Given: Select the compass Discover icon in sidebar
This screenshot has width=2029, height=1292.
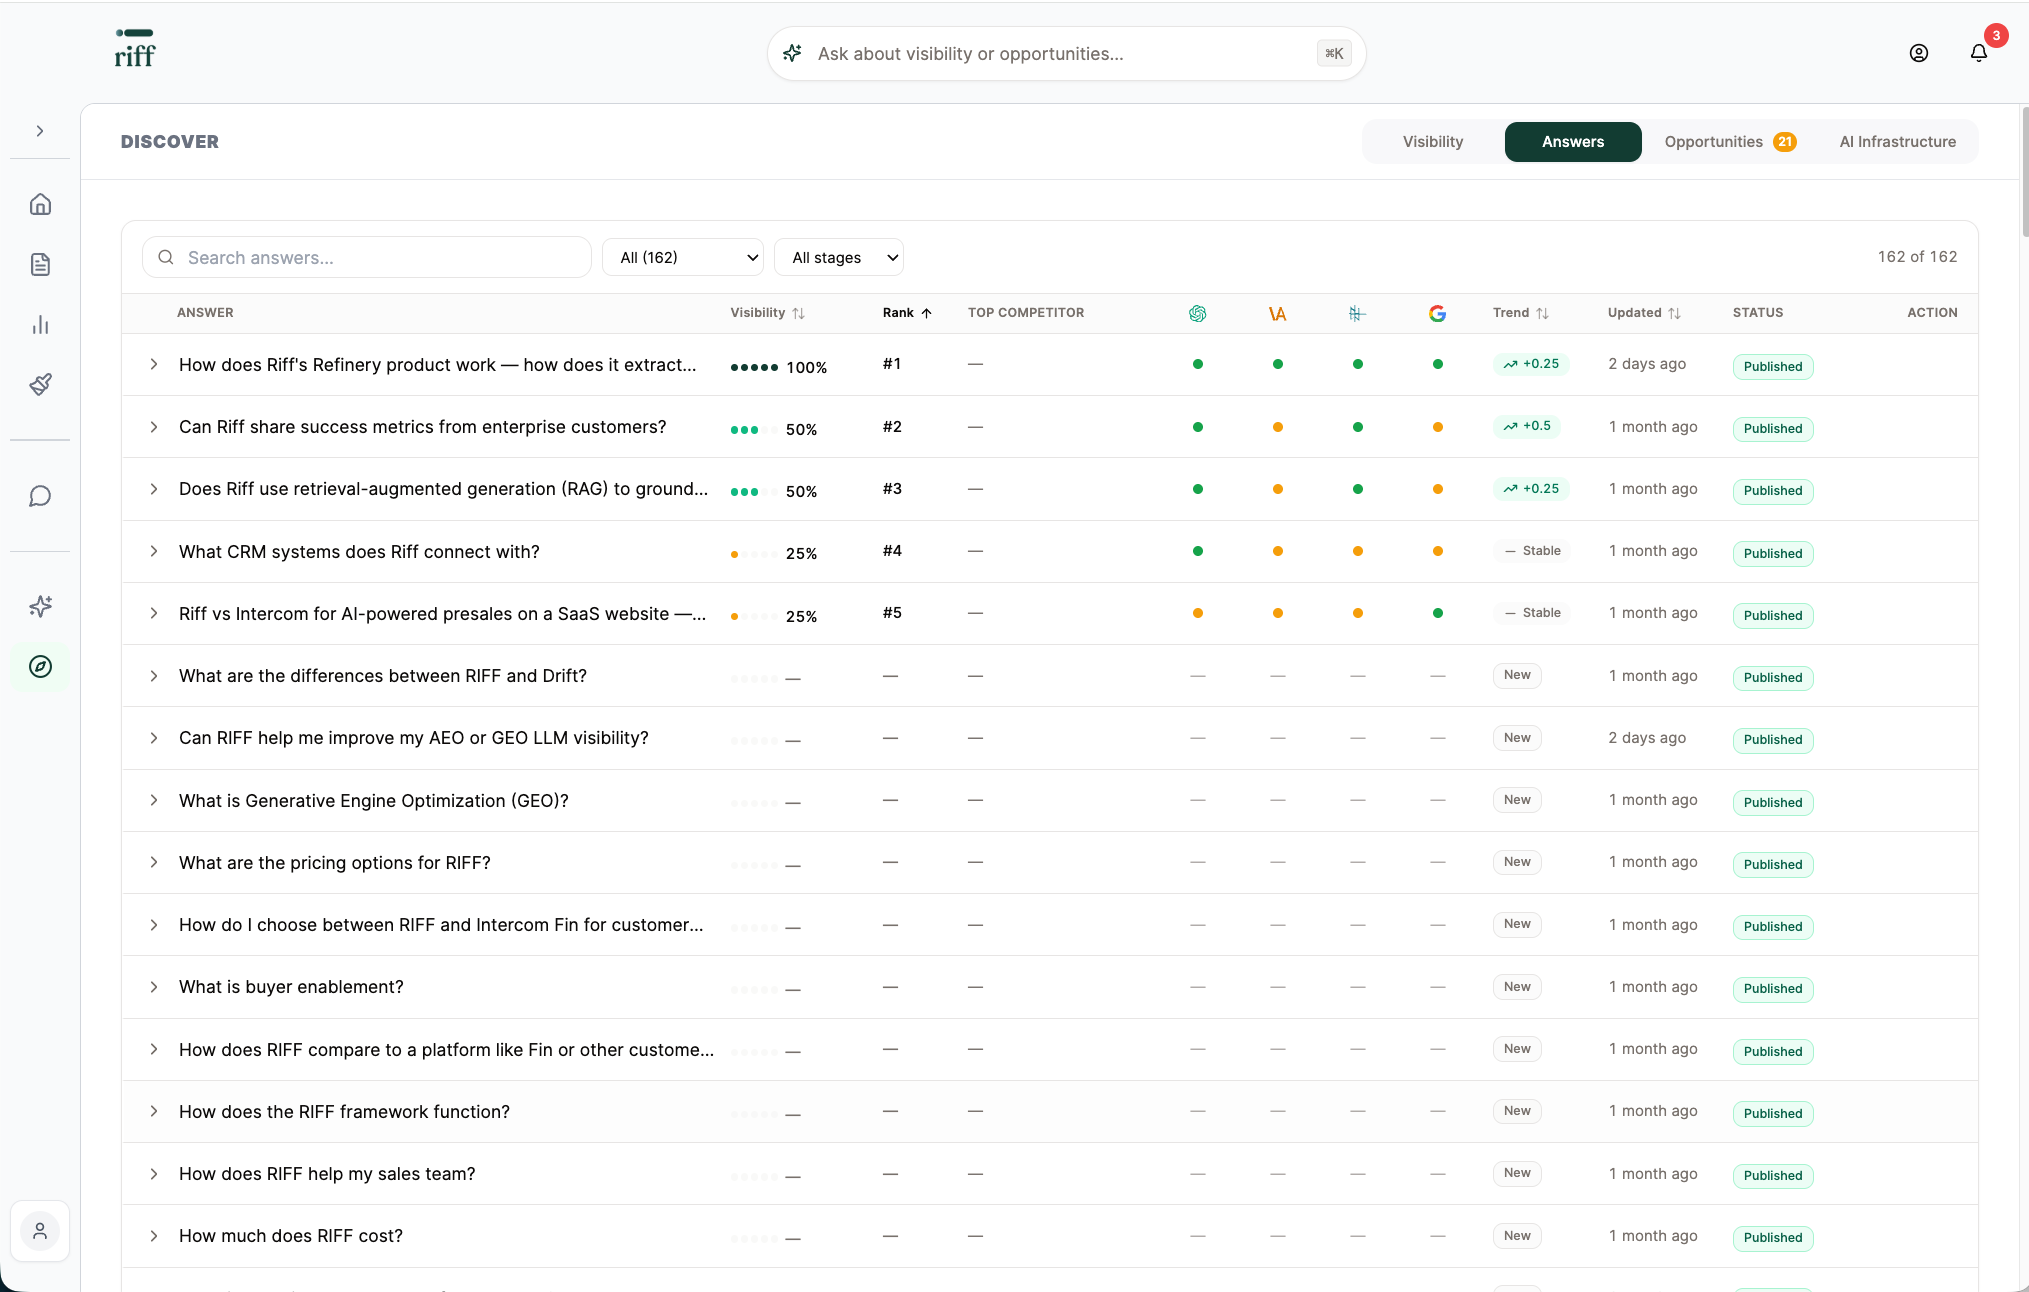Looking at the screenshot, I should 40,666.
